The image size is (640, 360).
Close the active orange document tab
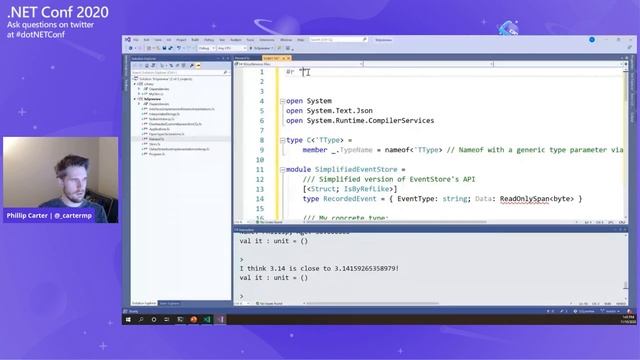tap(288, 58)
